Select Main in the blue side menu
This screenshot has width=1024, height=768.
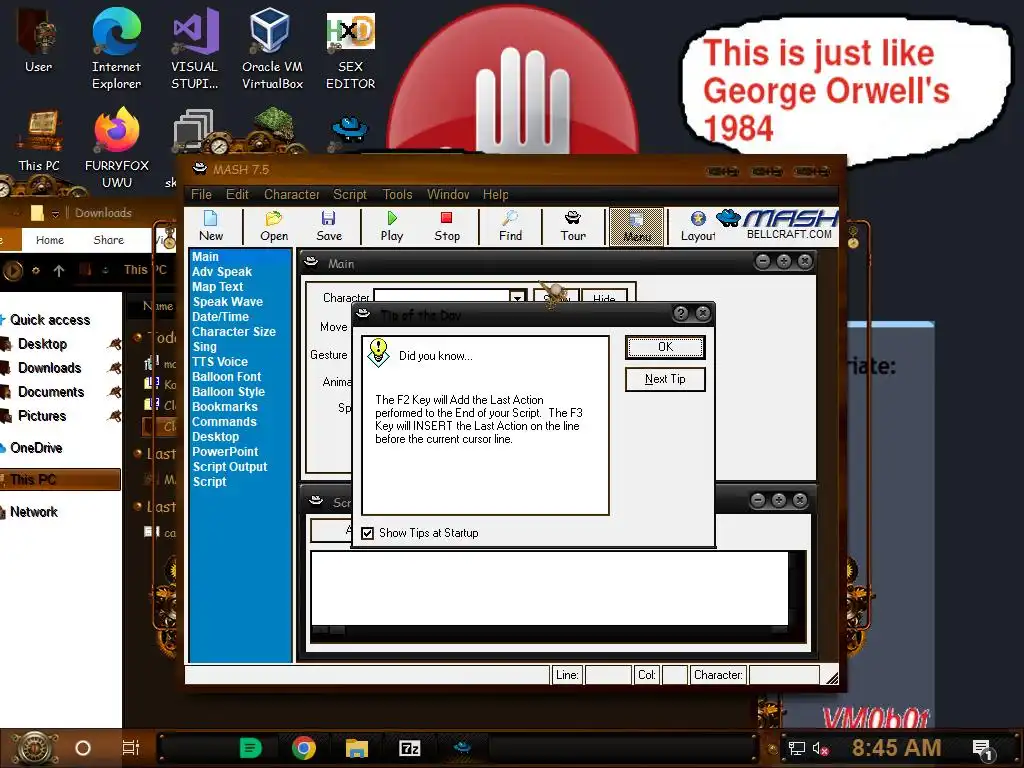pyautogui.click(x=205, y=257)
